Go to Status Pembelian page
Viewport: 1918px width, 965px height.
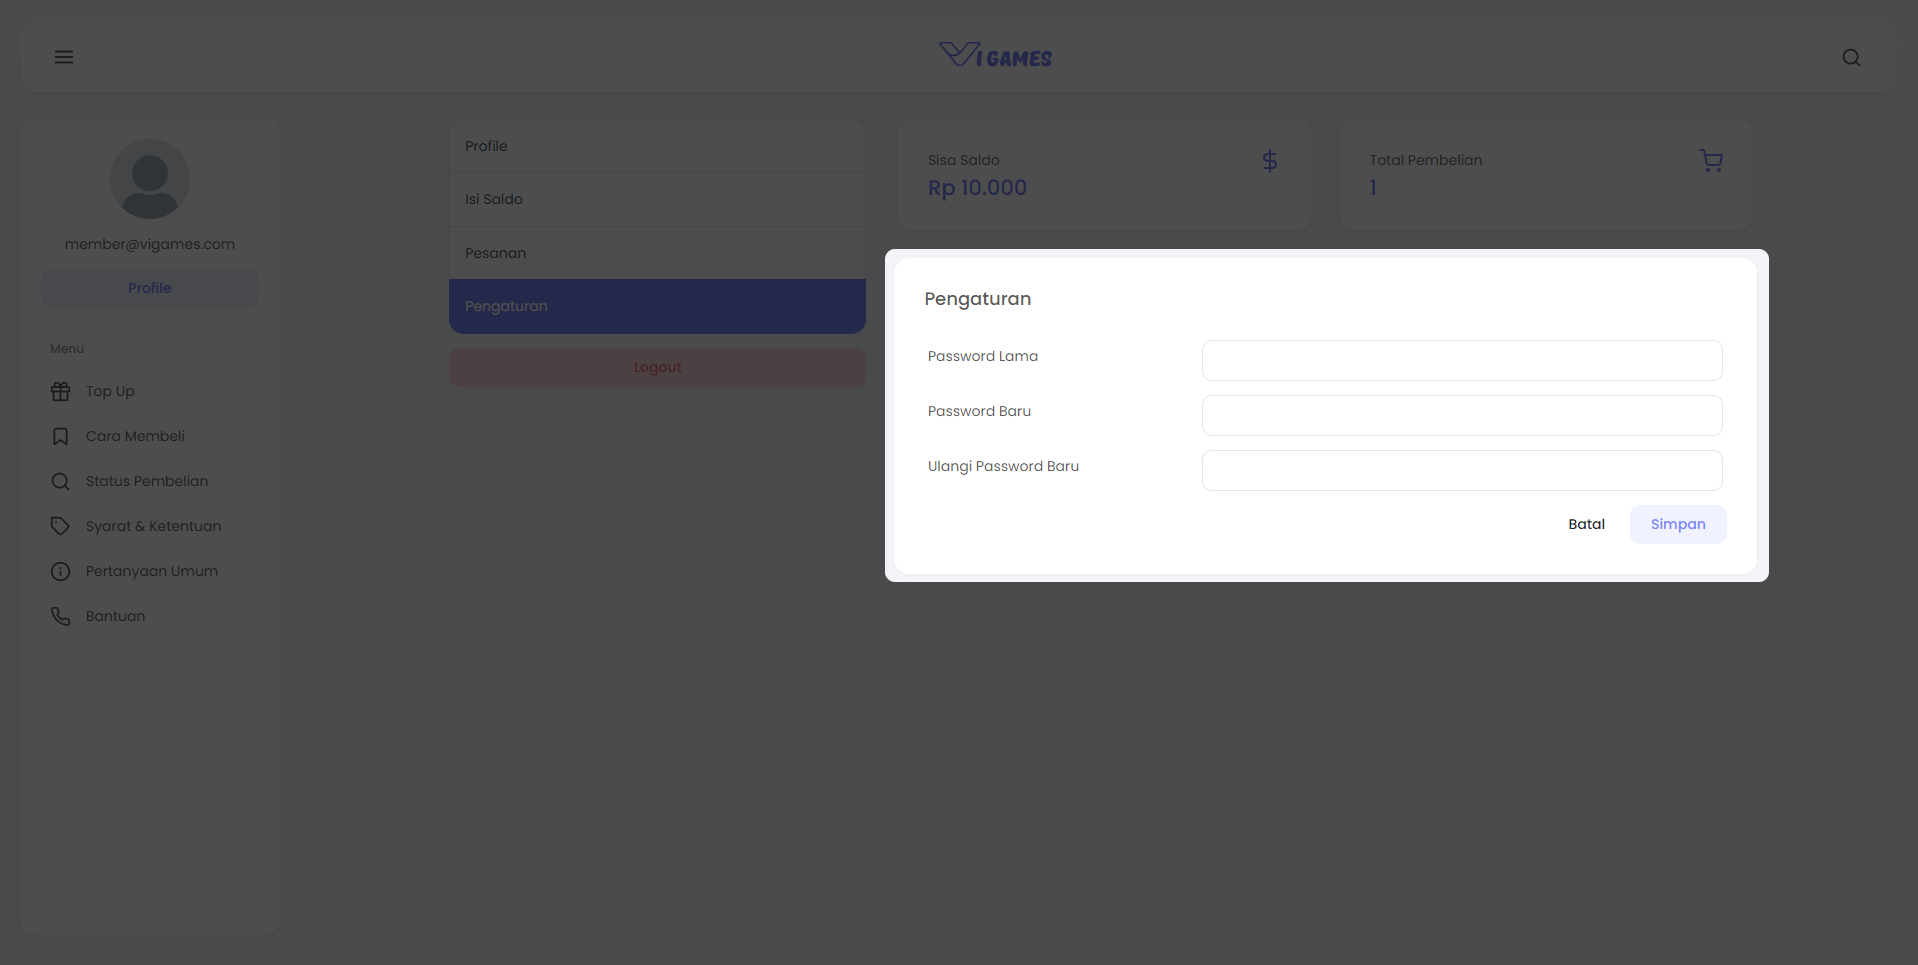click(147, 481)
